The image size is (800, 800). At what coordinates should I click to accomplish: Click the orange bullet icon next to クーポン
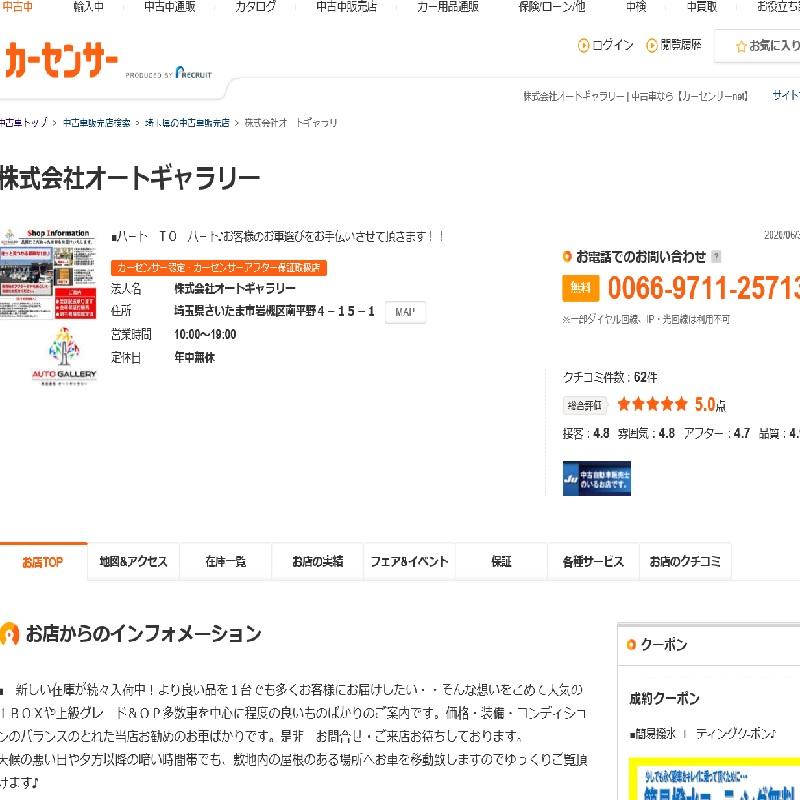pyautogui.click(x=631, y=644)
